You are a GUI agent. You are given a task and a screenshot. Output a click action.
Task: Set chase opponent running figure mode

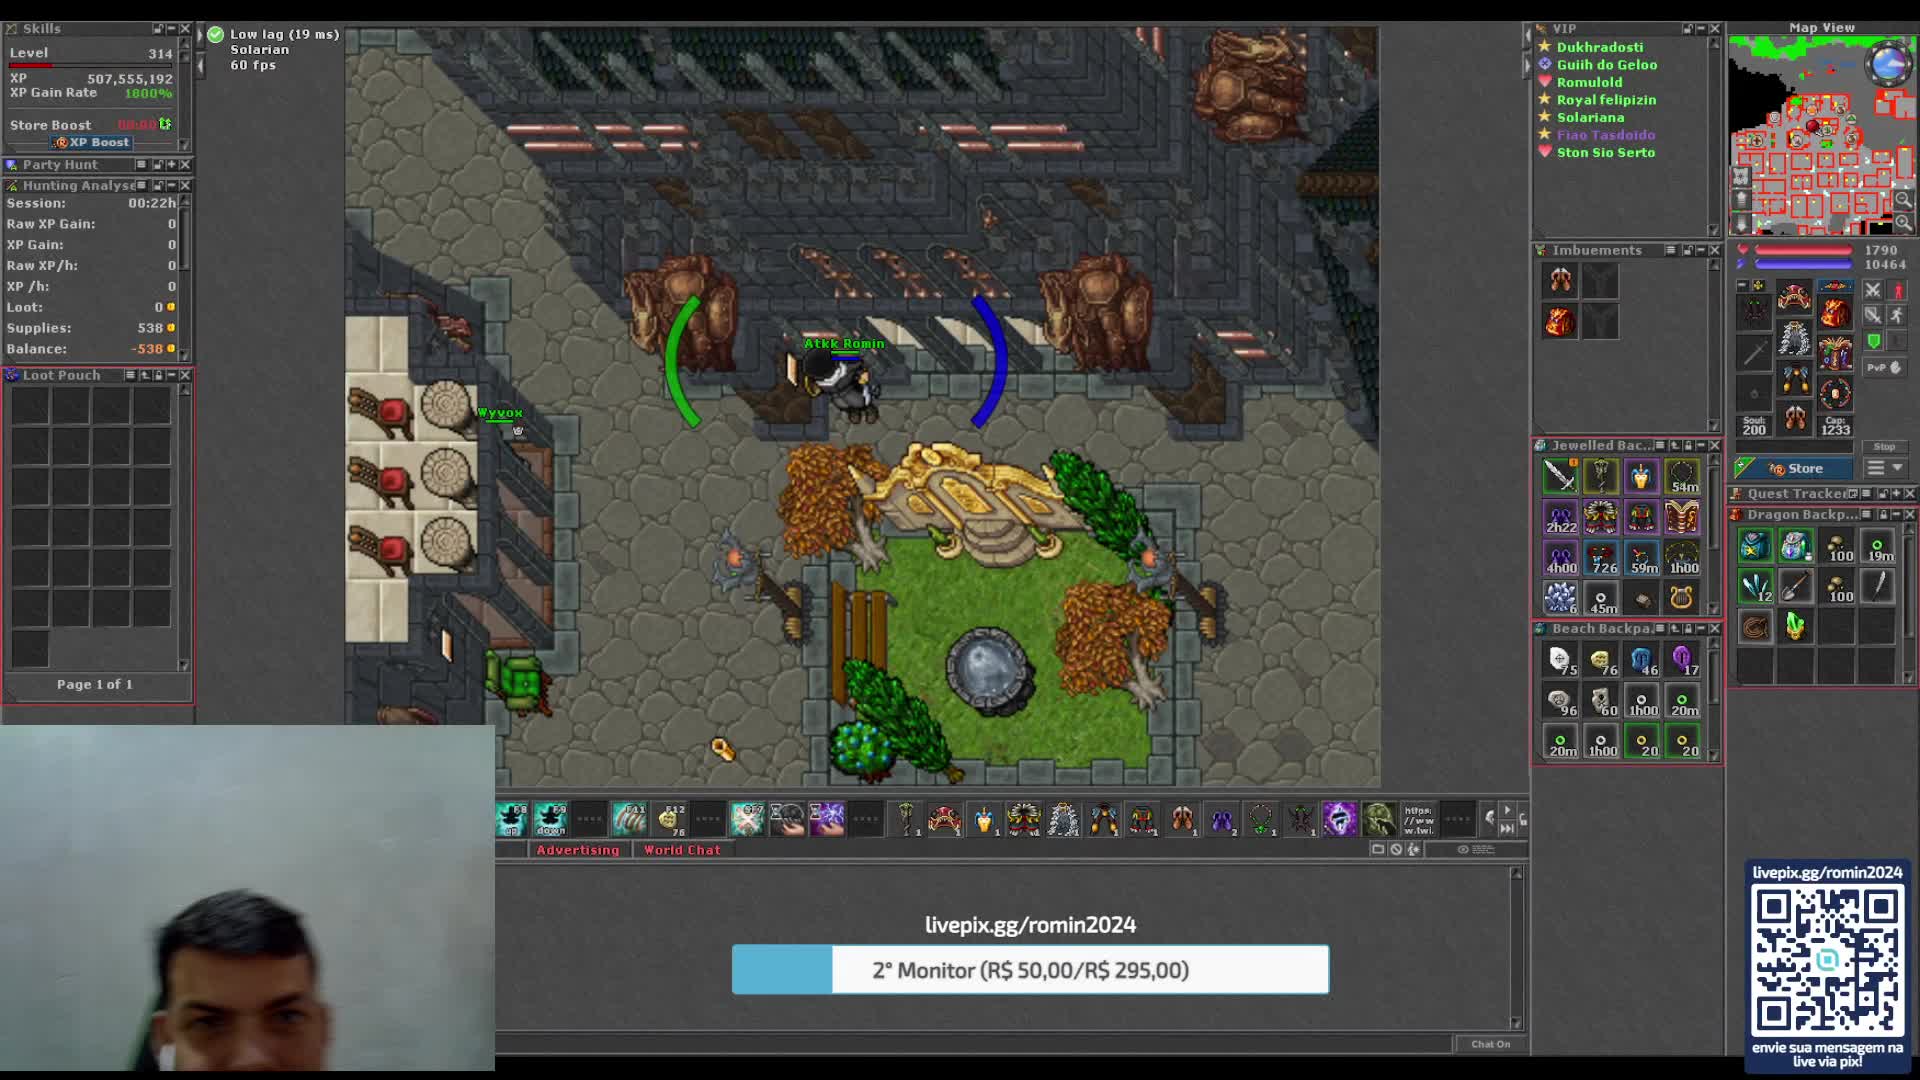1897,315
